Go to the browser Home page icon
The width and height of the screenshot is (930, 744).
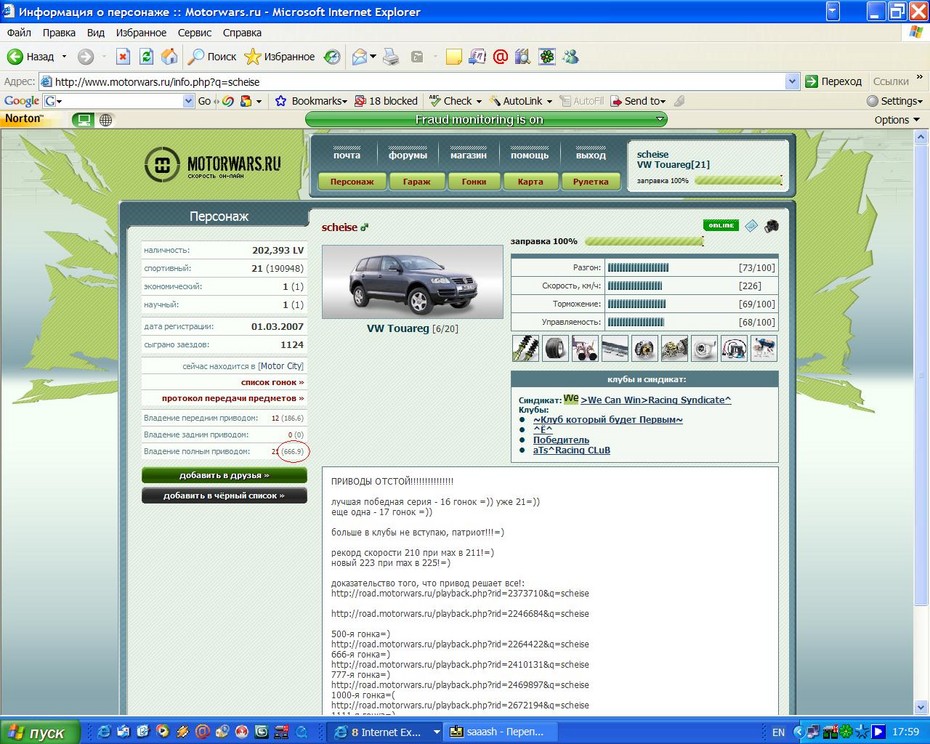(170, 57)
